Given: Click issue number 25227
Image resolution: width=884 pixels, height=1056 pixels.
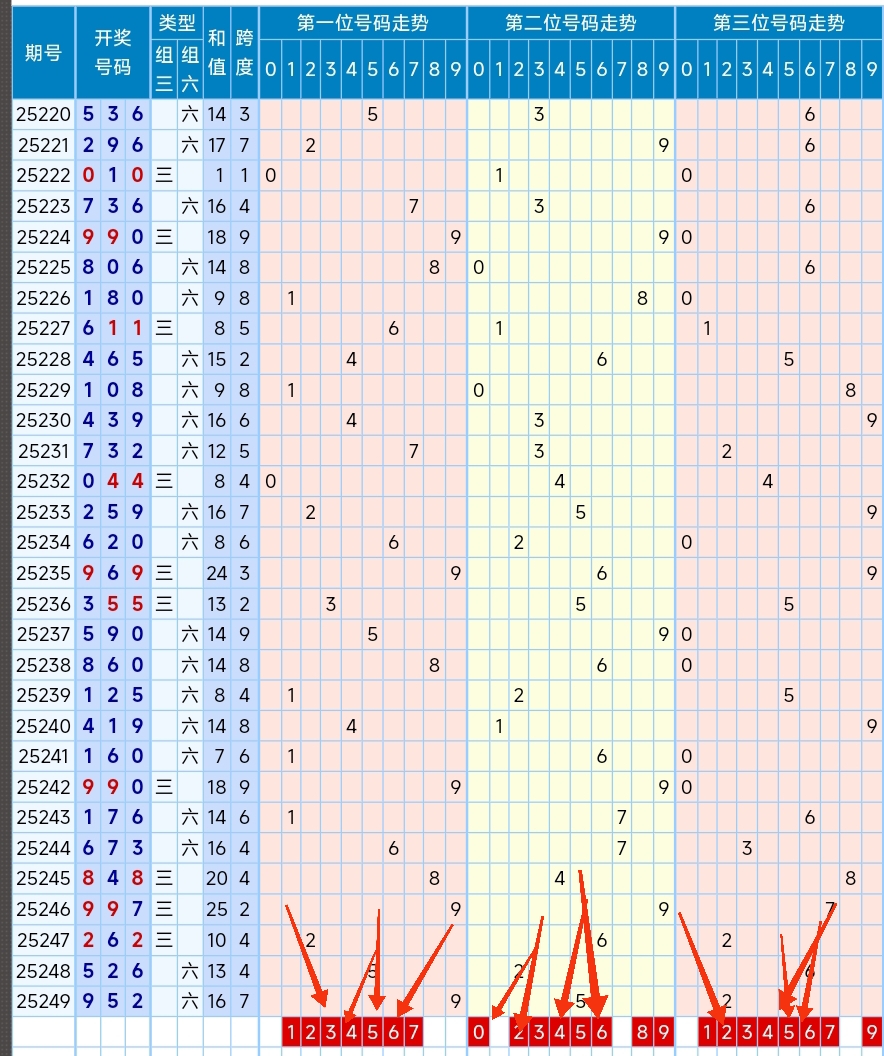Looking at the screenshot, I should [x=44, y=328].
